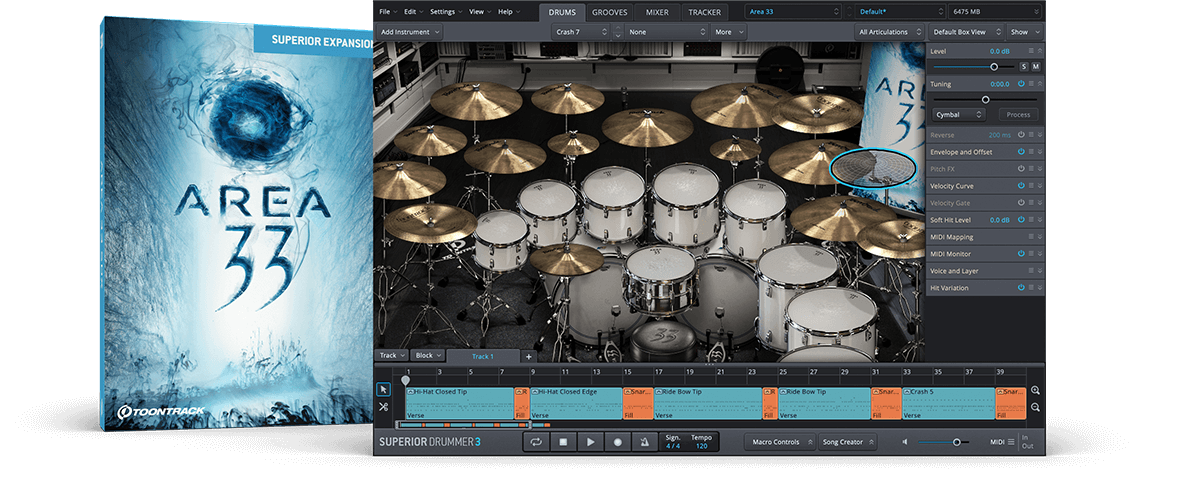
Task: Mute the instrument with M button
Action: point(1036,66)
